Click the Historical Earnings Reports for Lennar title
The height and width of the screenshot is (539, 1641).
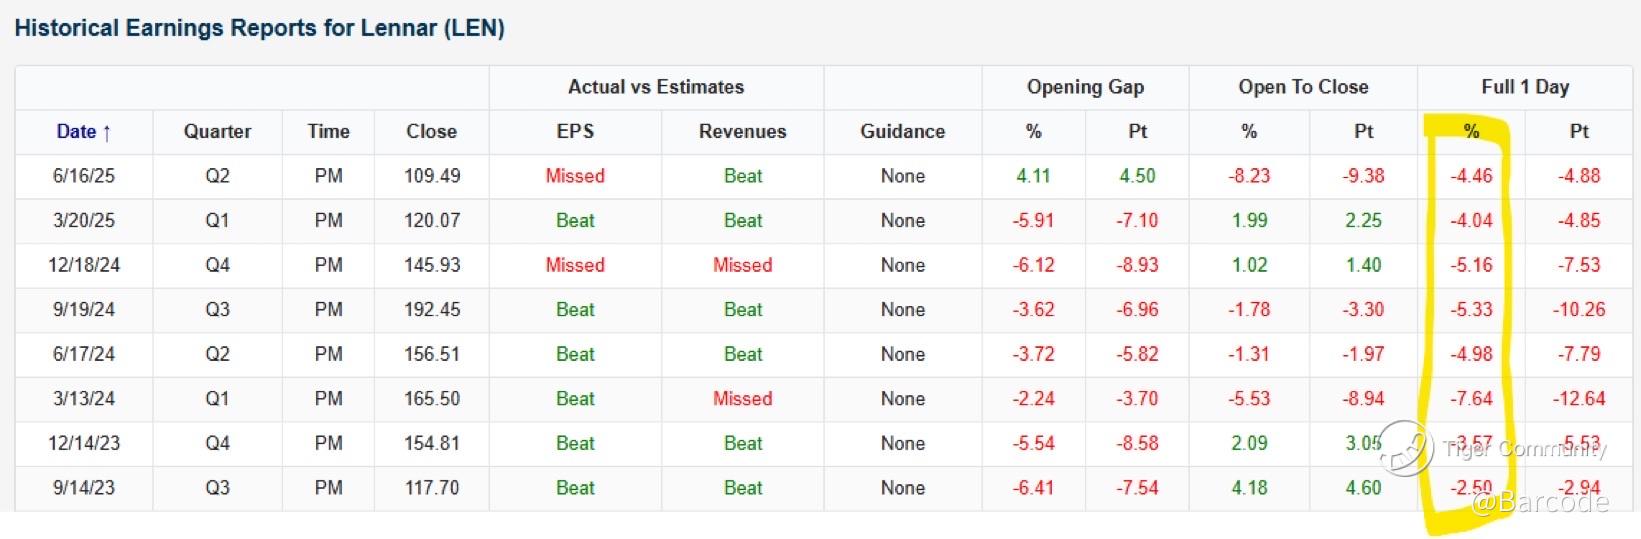(x=259, y=28)
